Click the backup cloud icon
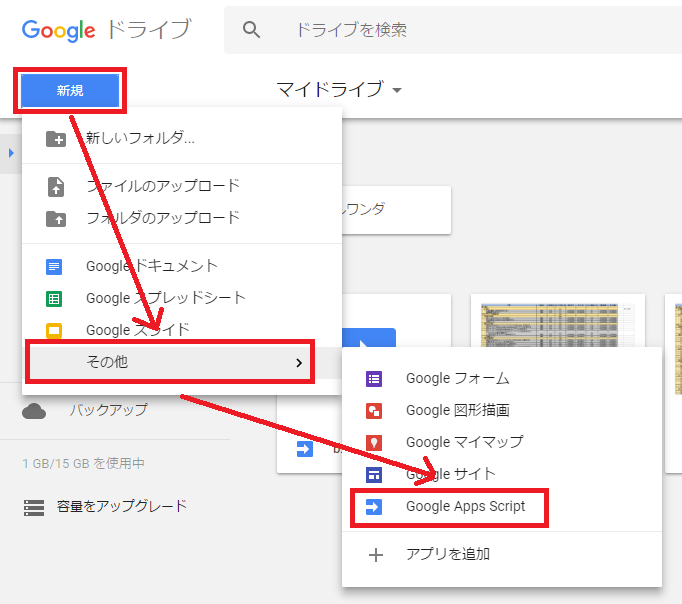This screenshot has height=604, width=682. [x=34, y=411]
